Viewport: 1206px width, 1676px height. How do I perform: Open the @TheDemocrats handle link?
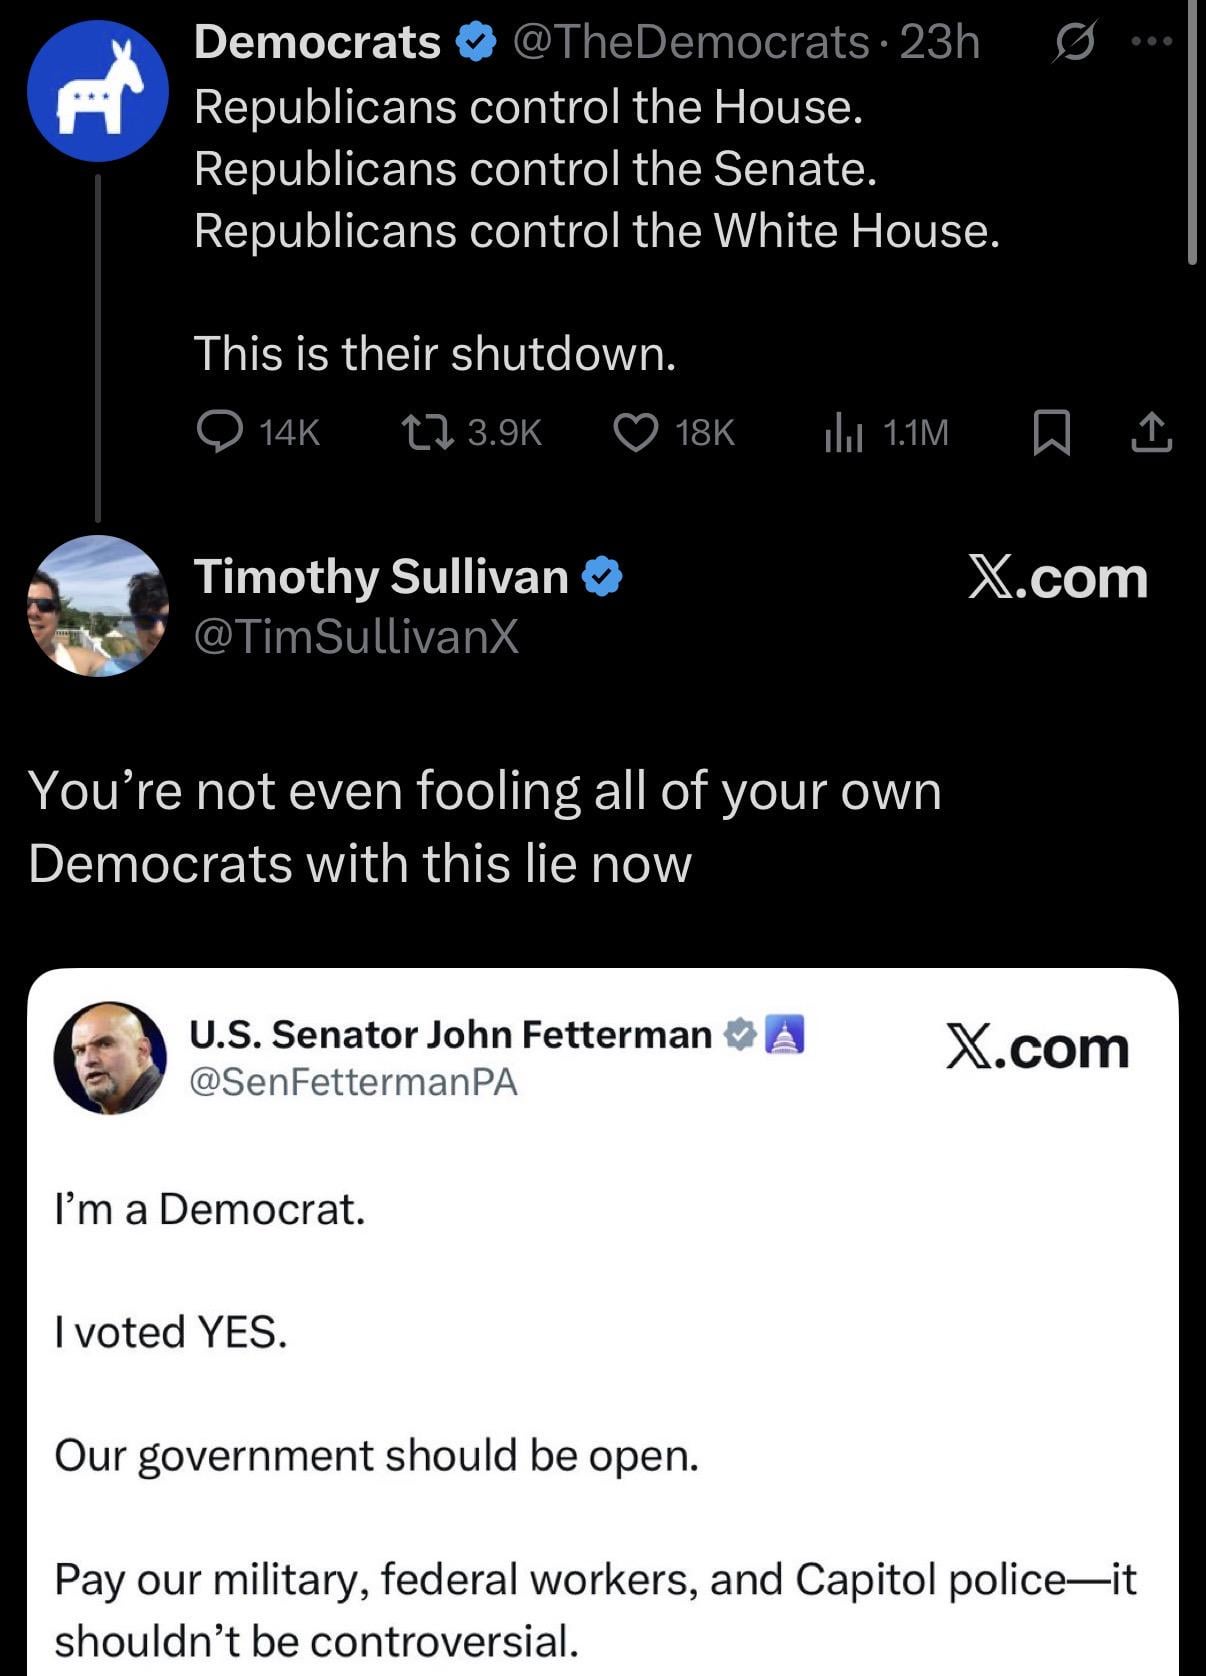pos(690,42)
